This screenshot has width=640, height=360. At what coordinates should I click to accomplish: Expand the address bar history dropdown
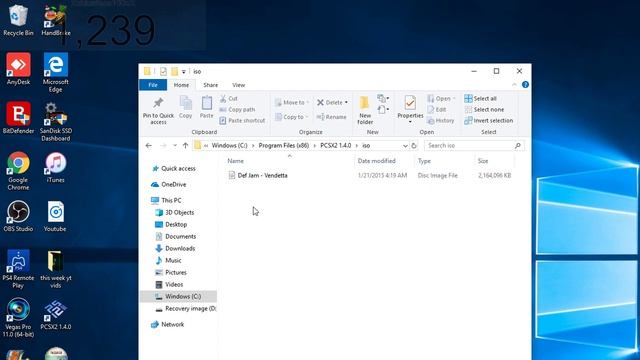coord(405,145)
